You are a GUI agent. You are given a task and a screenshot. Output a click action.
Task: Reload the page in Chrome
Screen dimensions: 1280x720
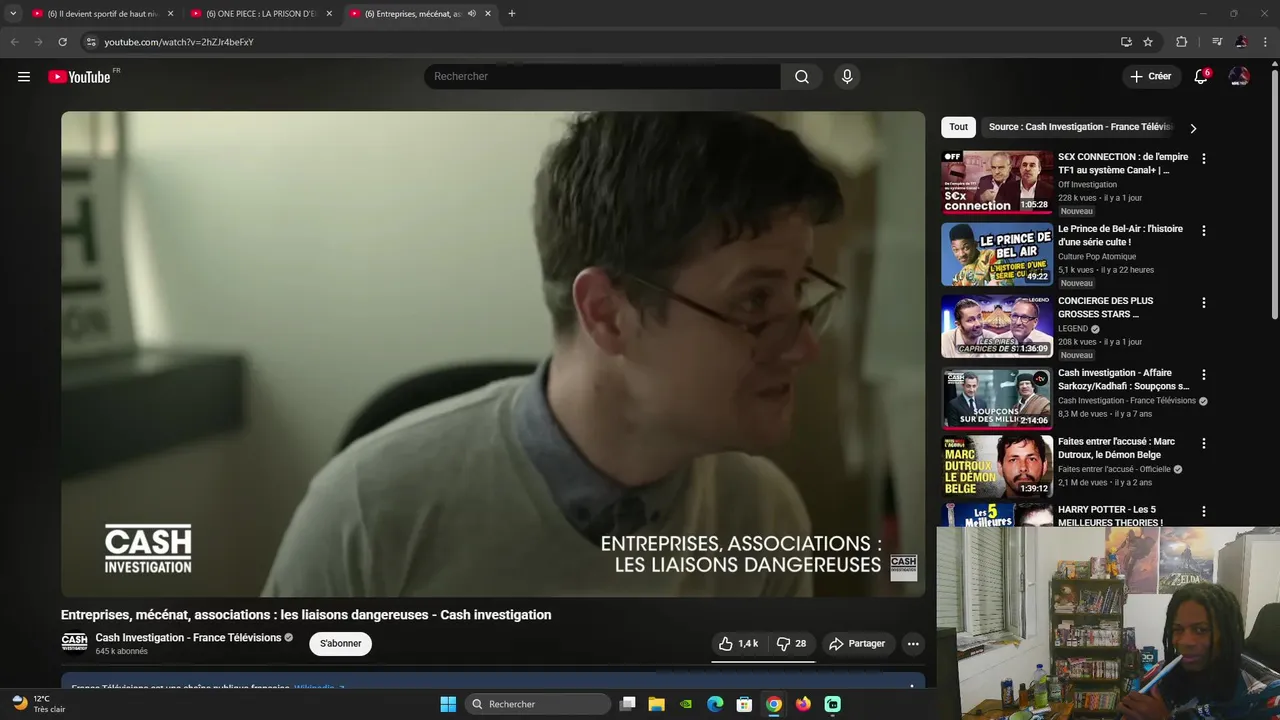[62, 42]
